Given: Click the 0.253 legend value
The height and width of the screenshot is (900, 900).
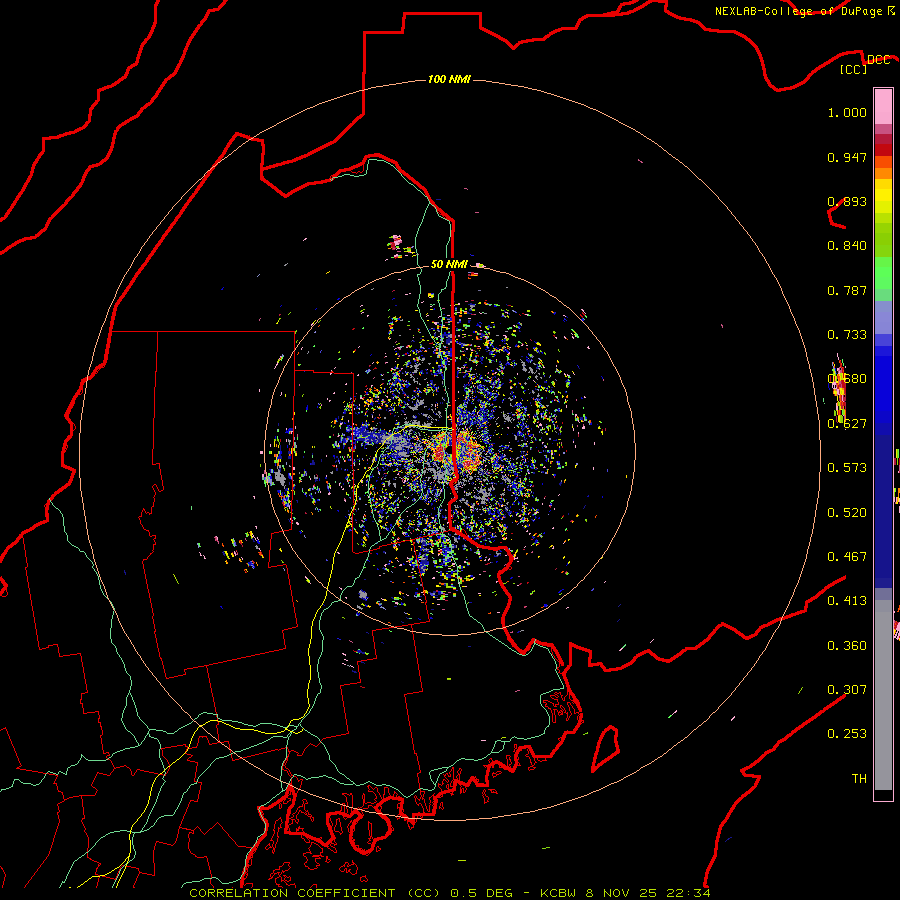Looking at the screenshot, I should (847, 734).
